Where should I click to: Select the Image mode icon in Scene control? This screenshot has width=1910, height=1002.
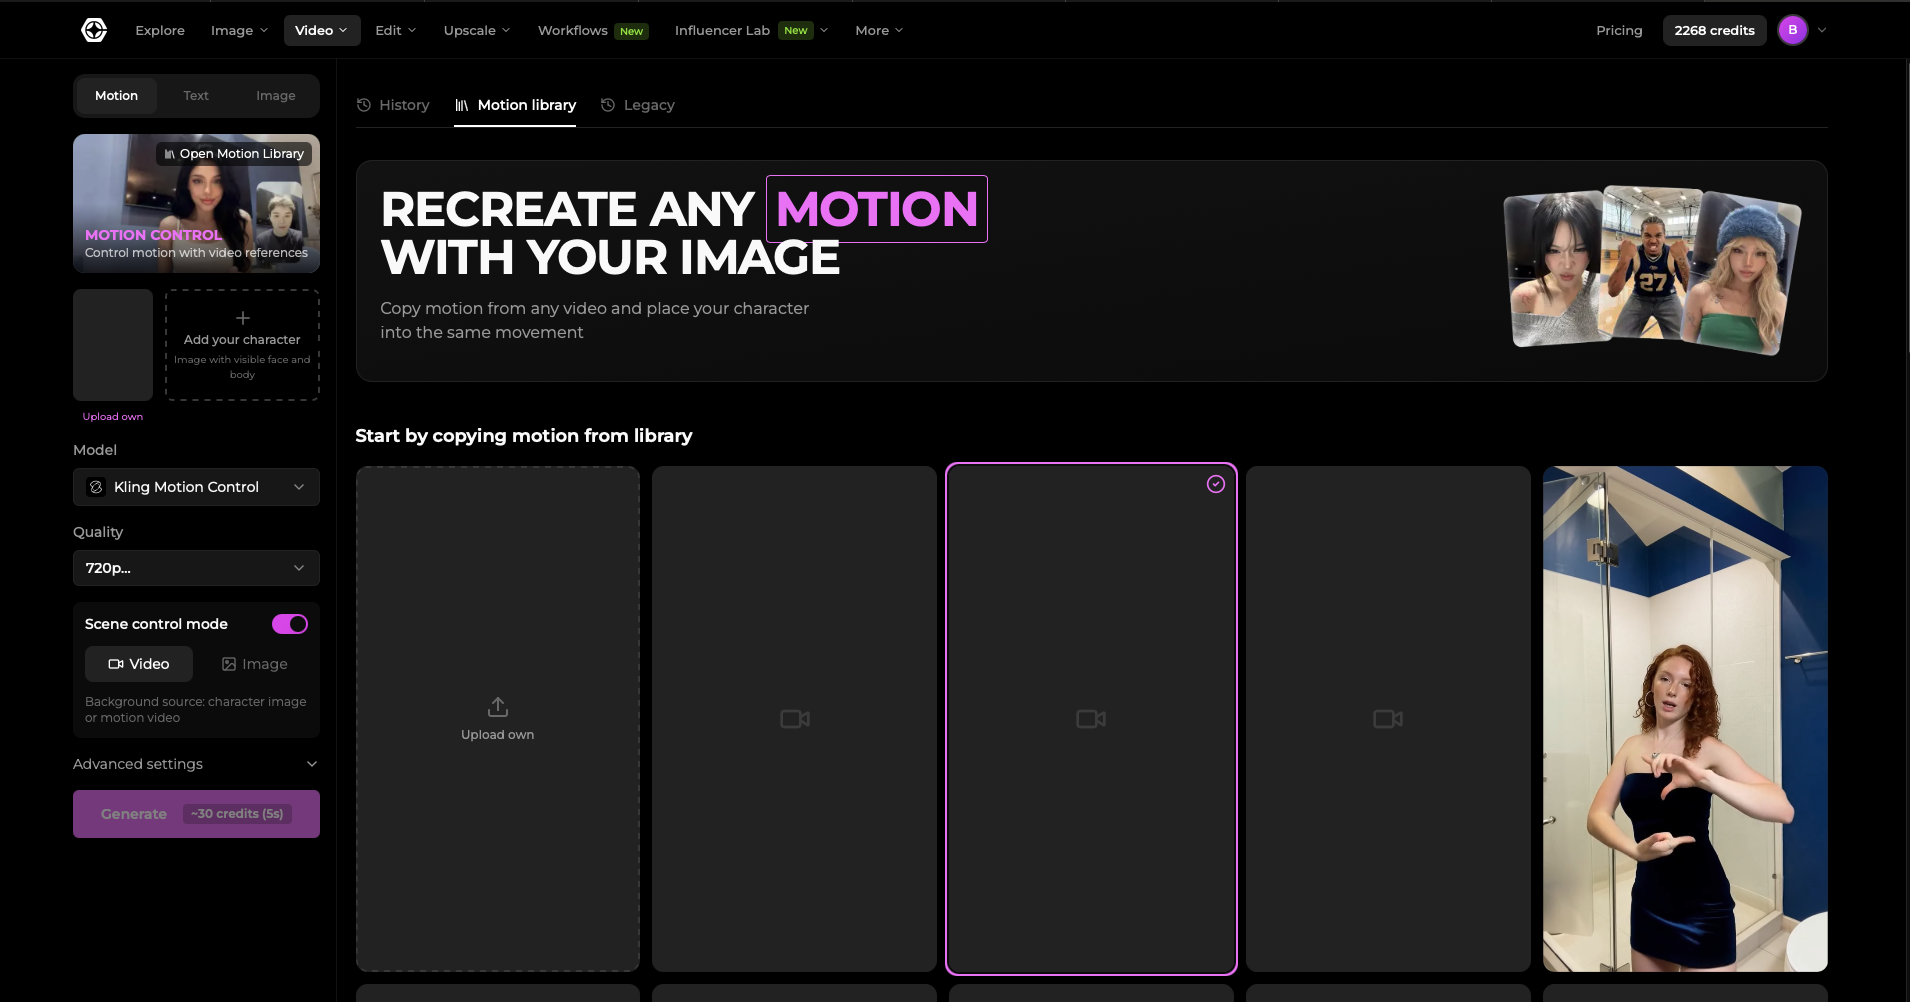click(228, 663)
